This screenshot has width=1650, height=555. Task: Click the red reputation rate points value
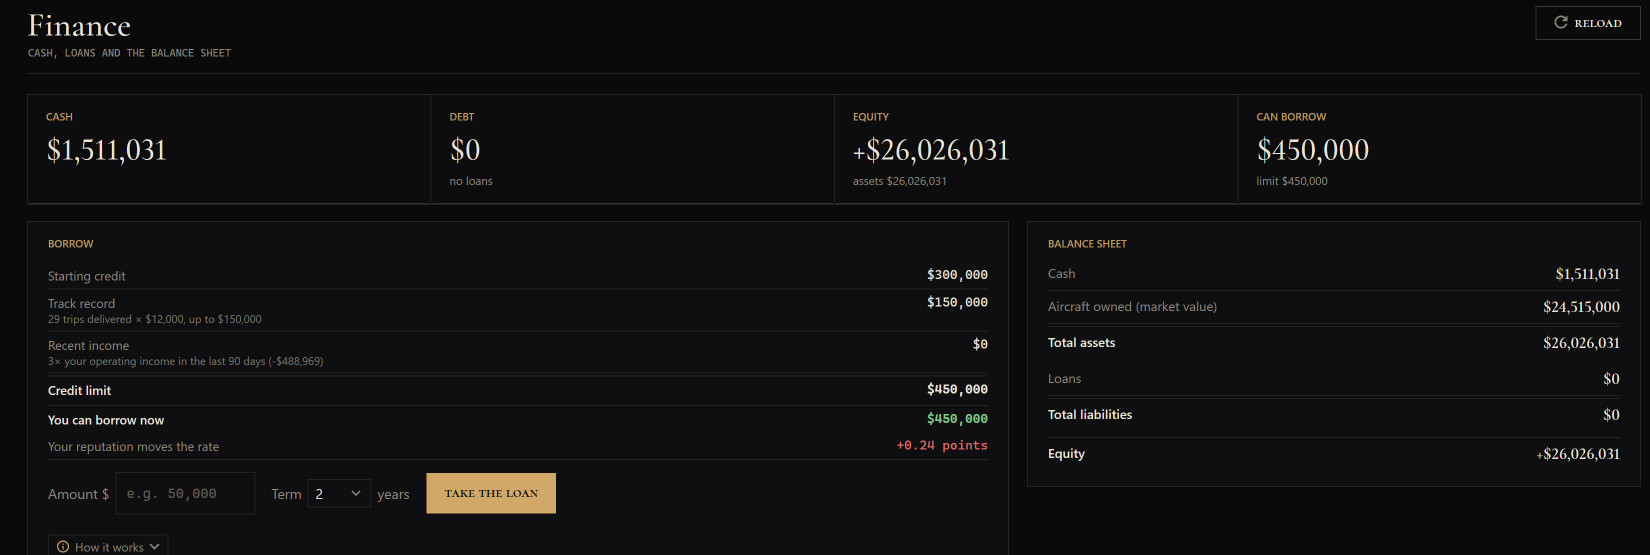pyautogui.click(x=942, y=446)
